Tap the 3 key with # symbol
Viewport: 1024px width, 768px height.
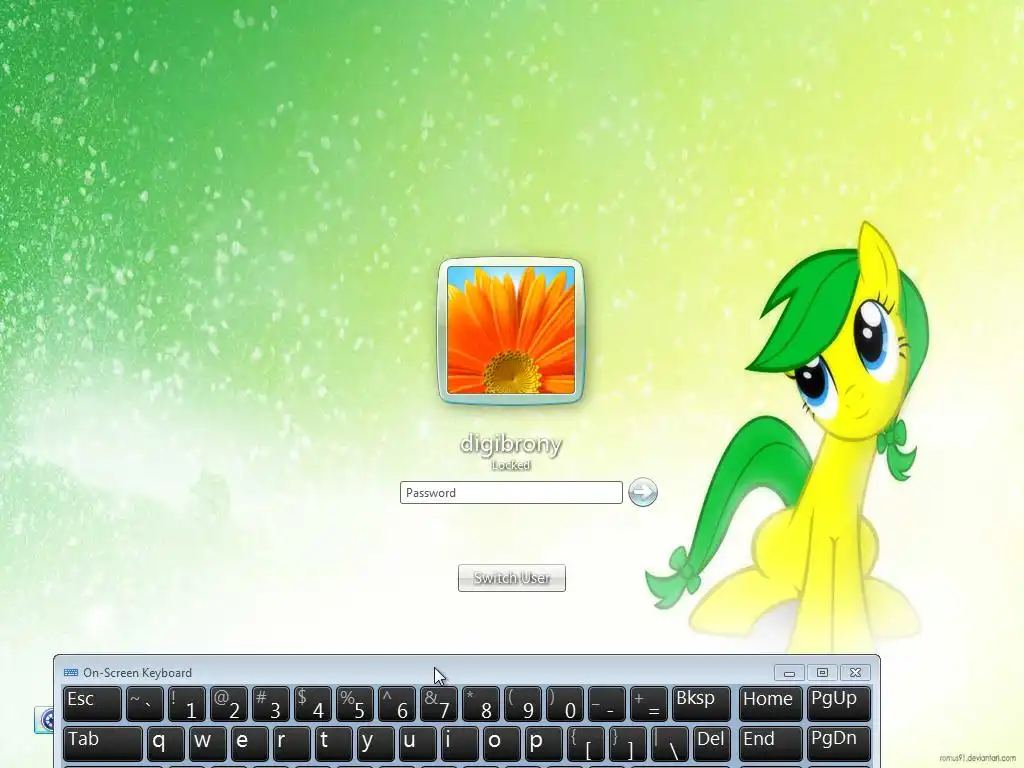click(x=270, y=703)
